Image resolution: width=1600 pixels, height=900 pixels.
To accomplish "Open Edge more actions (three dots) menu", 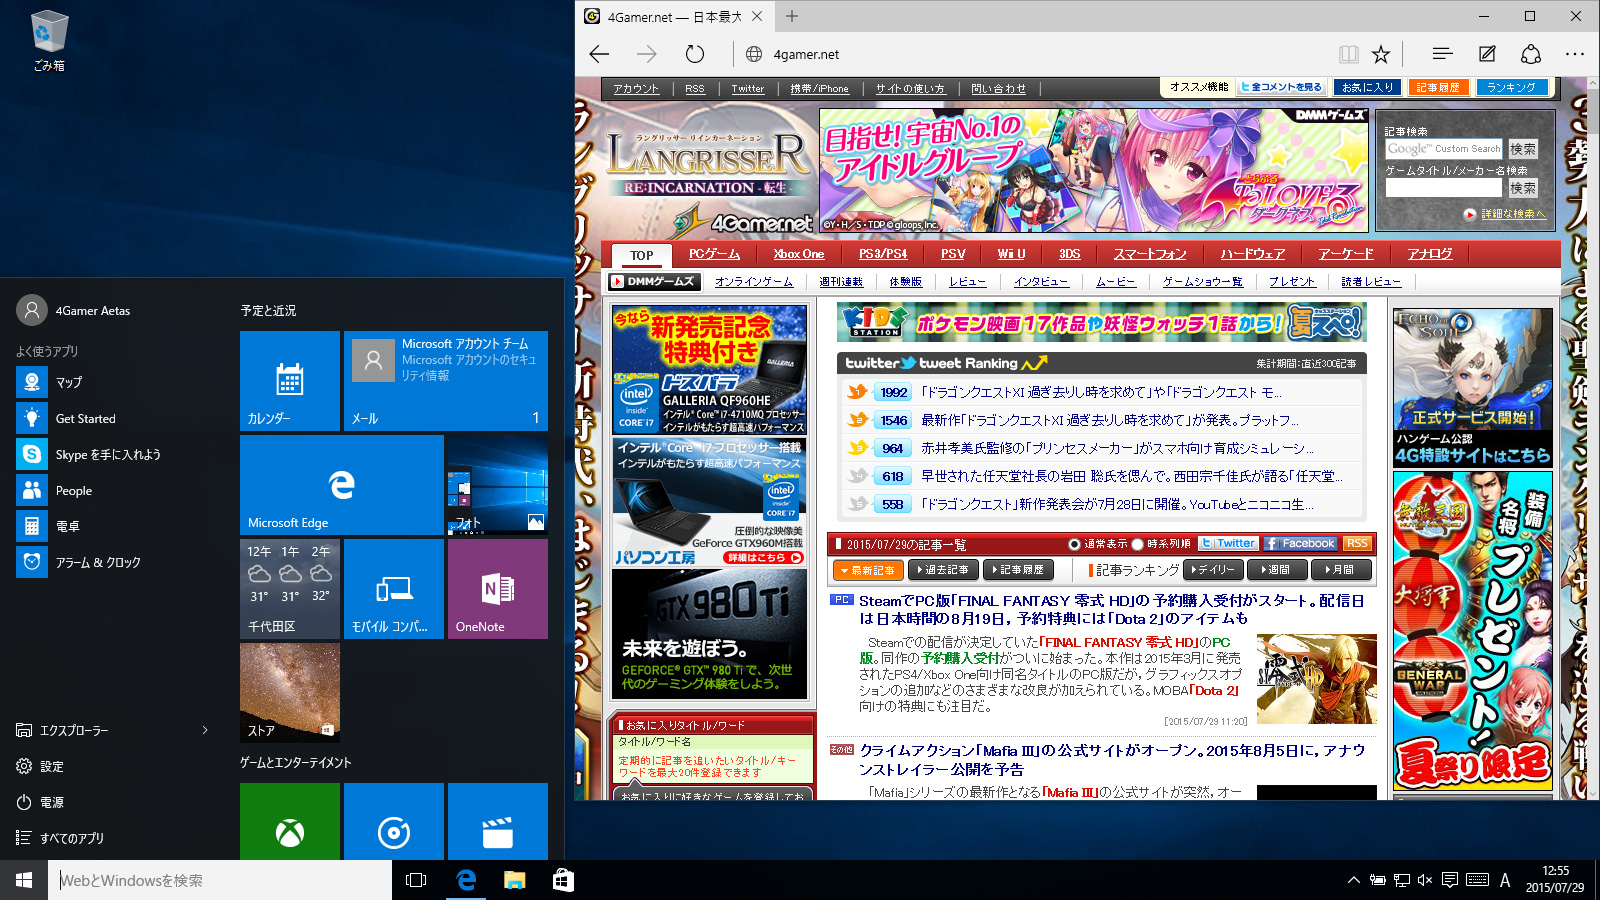I will (x=1575, y=54).
